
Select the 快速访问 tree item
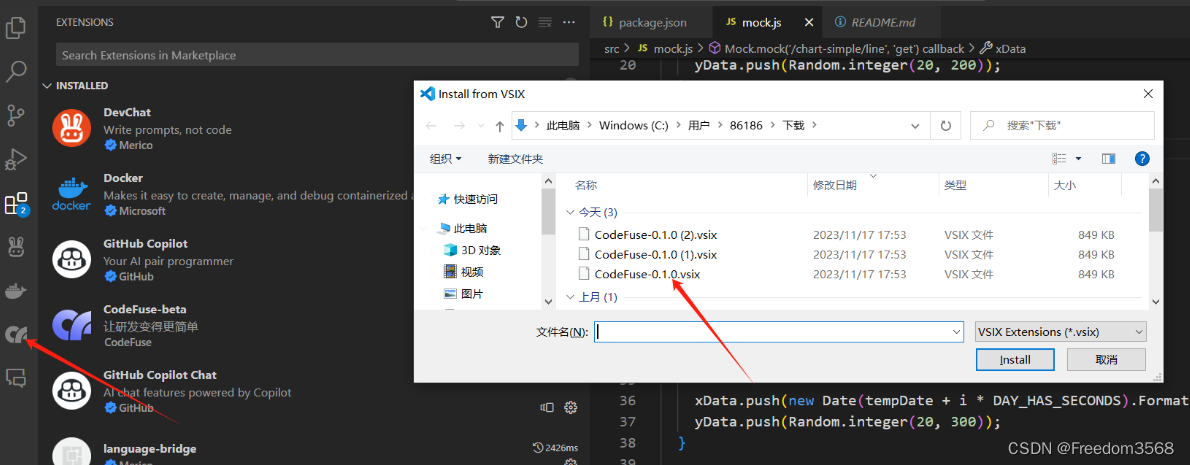[475, 200]
